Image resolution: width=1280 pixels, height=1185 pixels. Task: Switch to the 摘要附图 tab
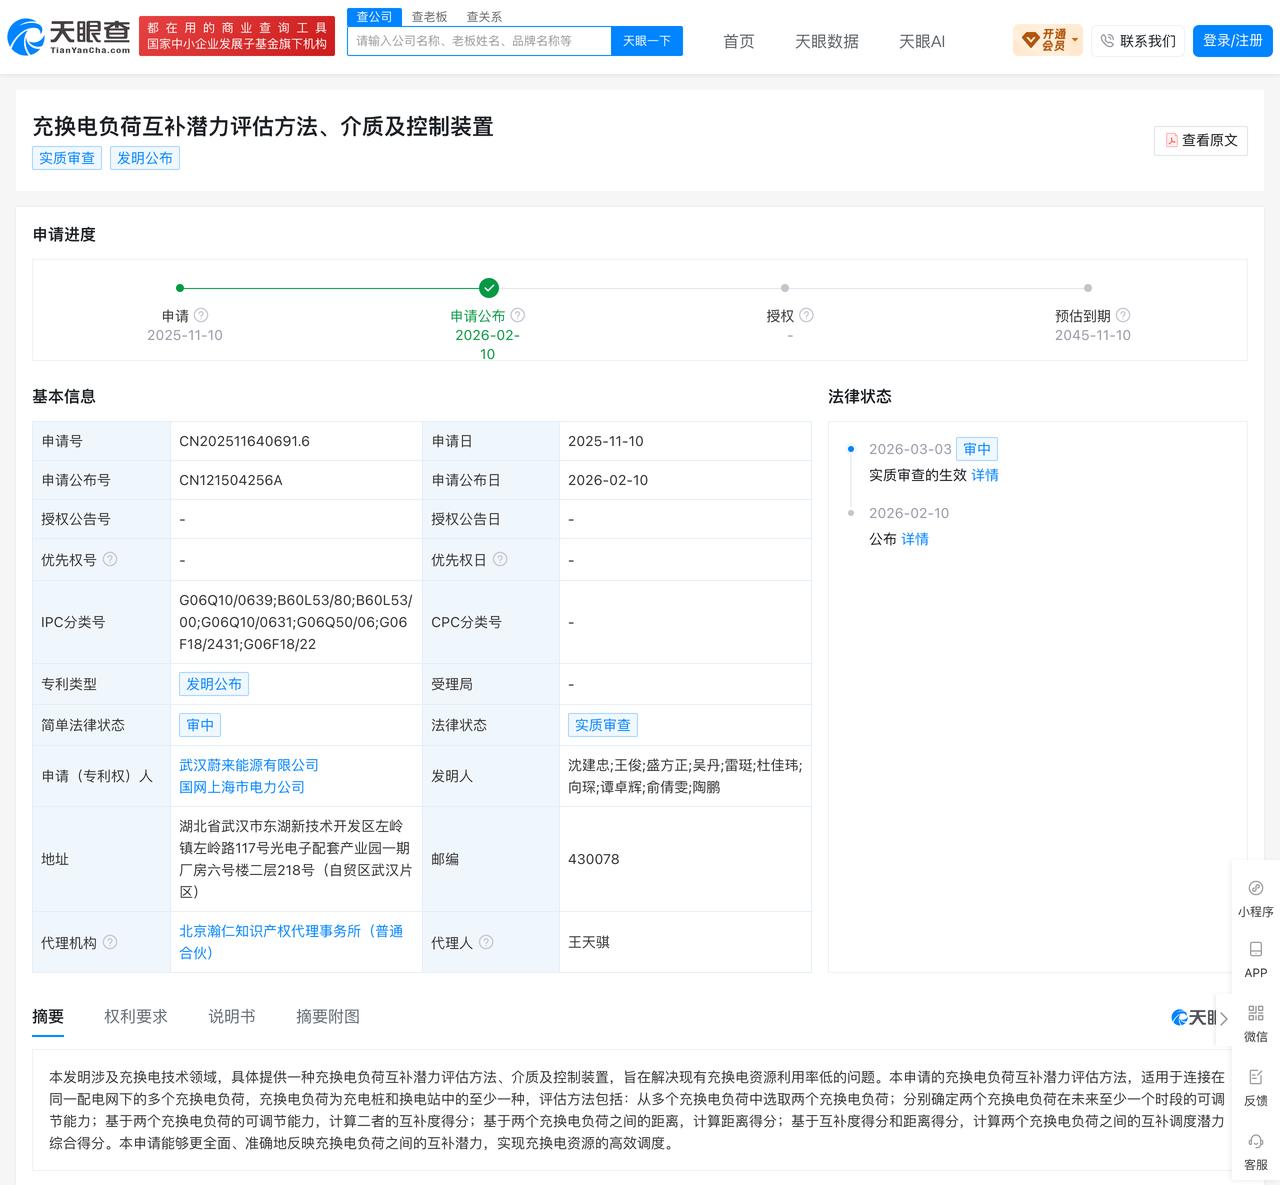pos(328,1016)
